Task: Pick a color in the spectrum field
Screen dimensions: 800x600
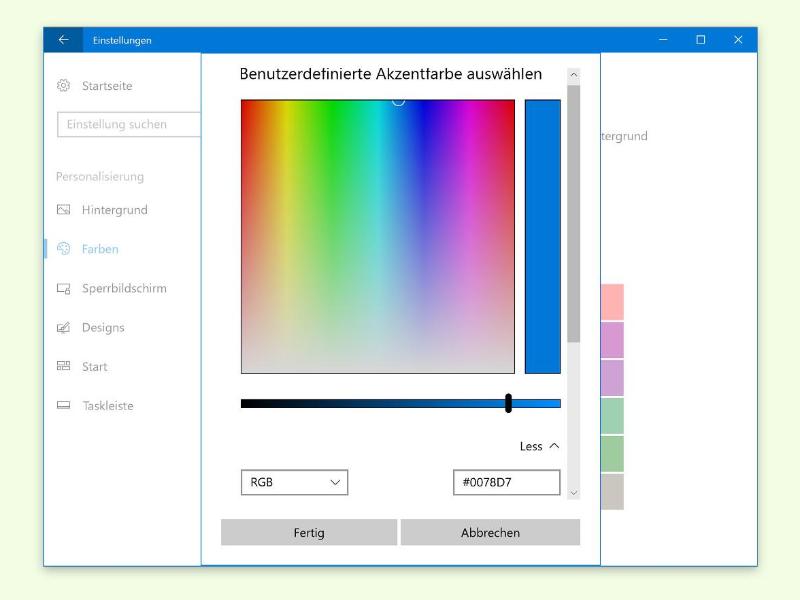Action: (x=377, y=236)
